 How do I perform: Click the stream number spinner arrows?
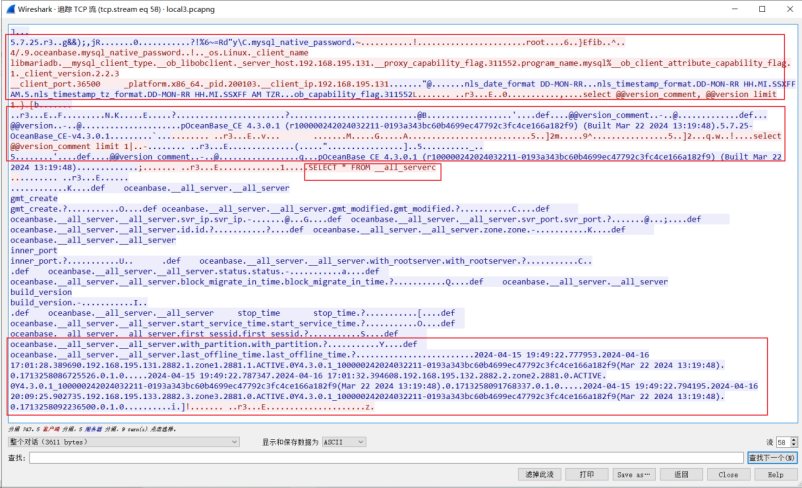click(x=793, y=442)
